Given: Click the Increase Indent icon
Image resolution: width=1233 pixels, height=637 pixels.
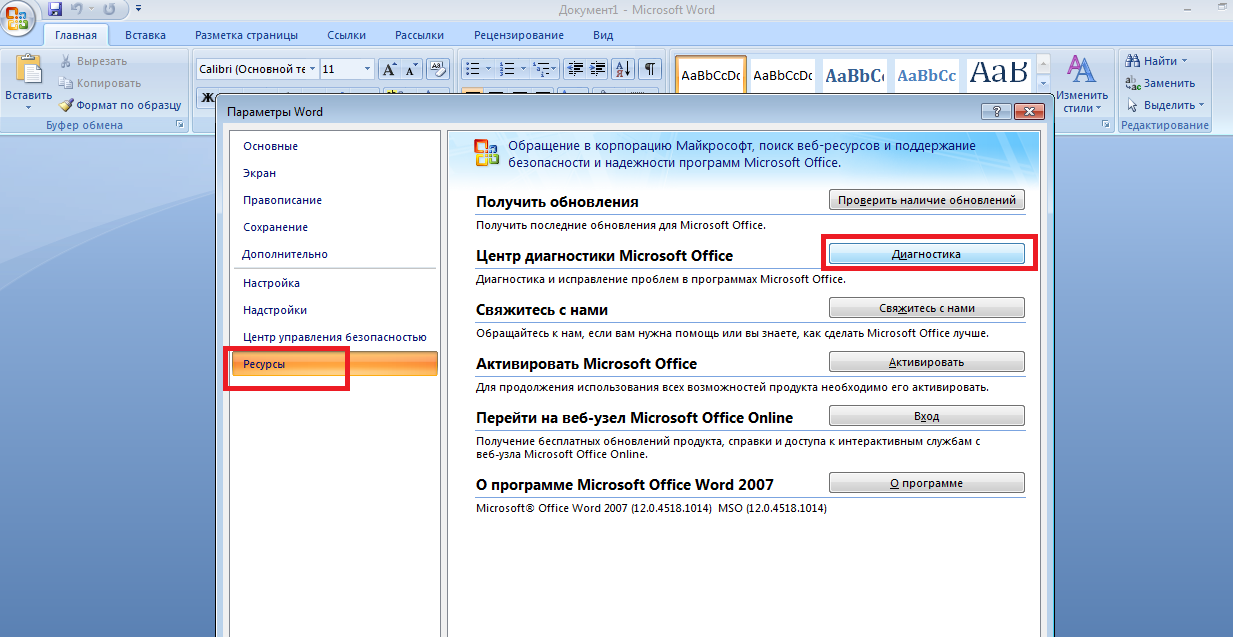Looking at the screenshot, I should tap(598, 69).
